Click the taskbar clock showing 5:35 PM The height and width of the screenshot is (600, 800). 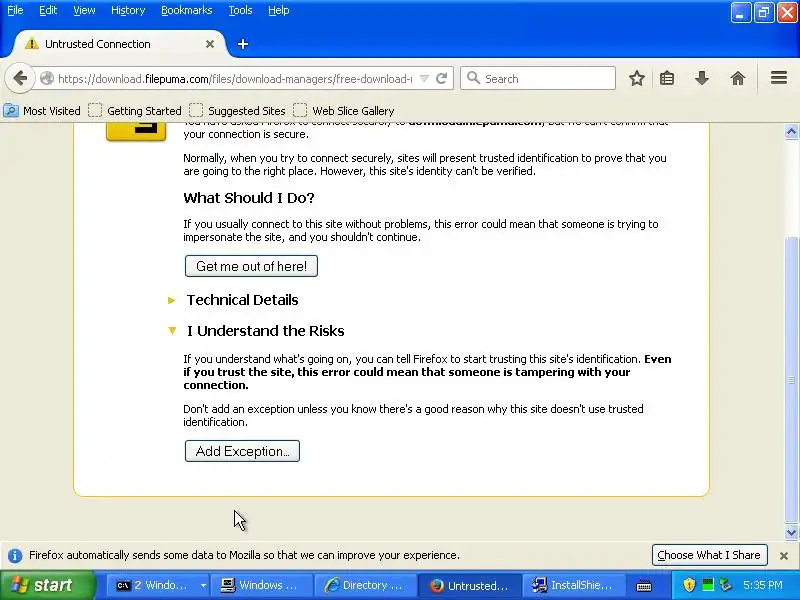coord(763,585)
